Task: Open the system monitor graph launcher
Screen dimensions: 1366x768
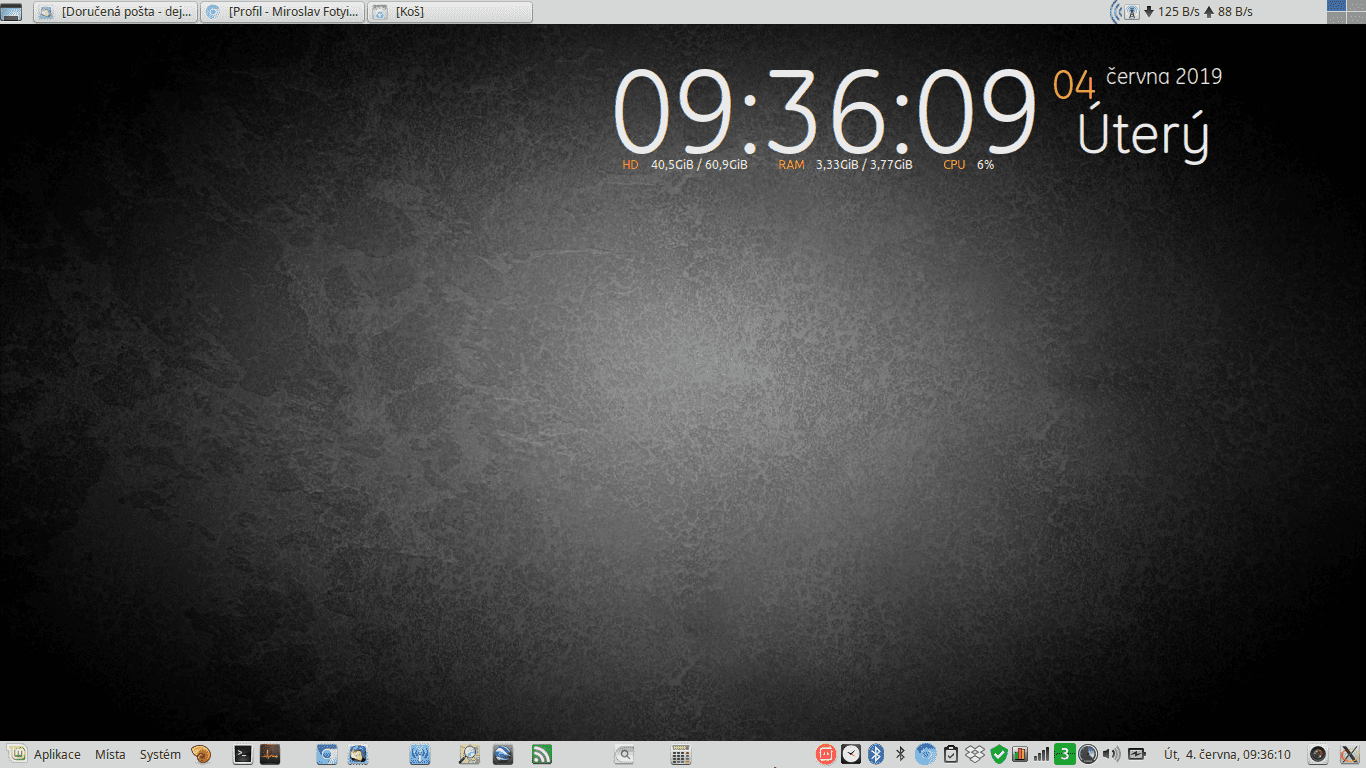Action: tap(270, 754)
